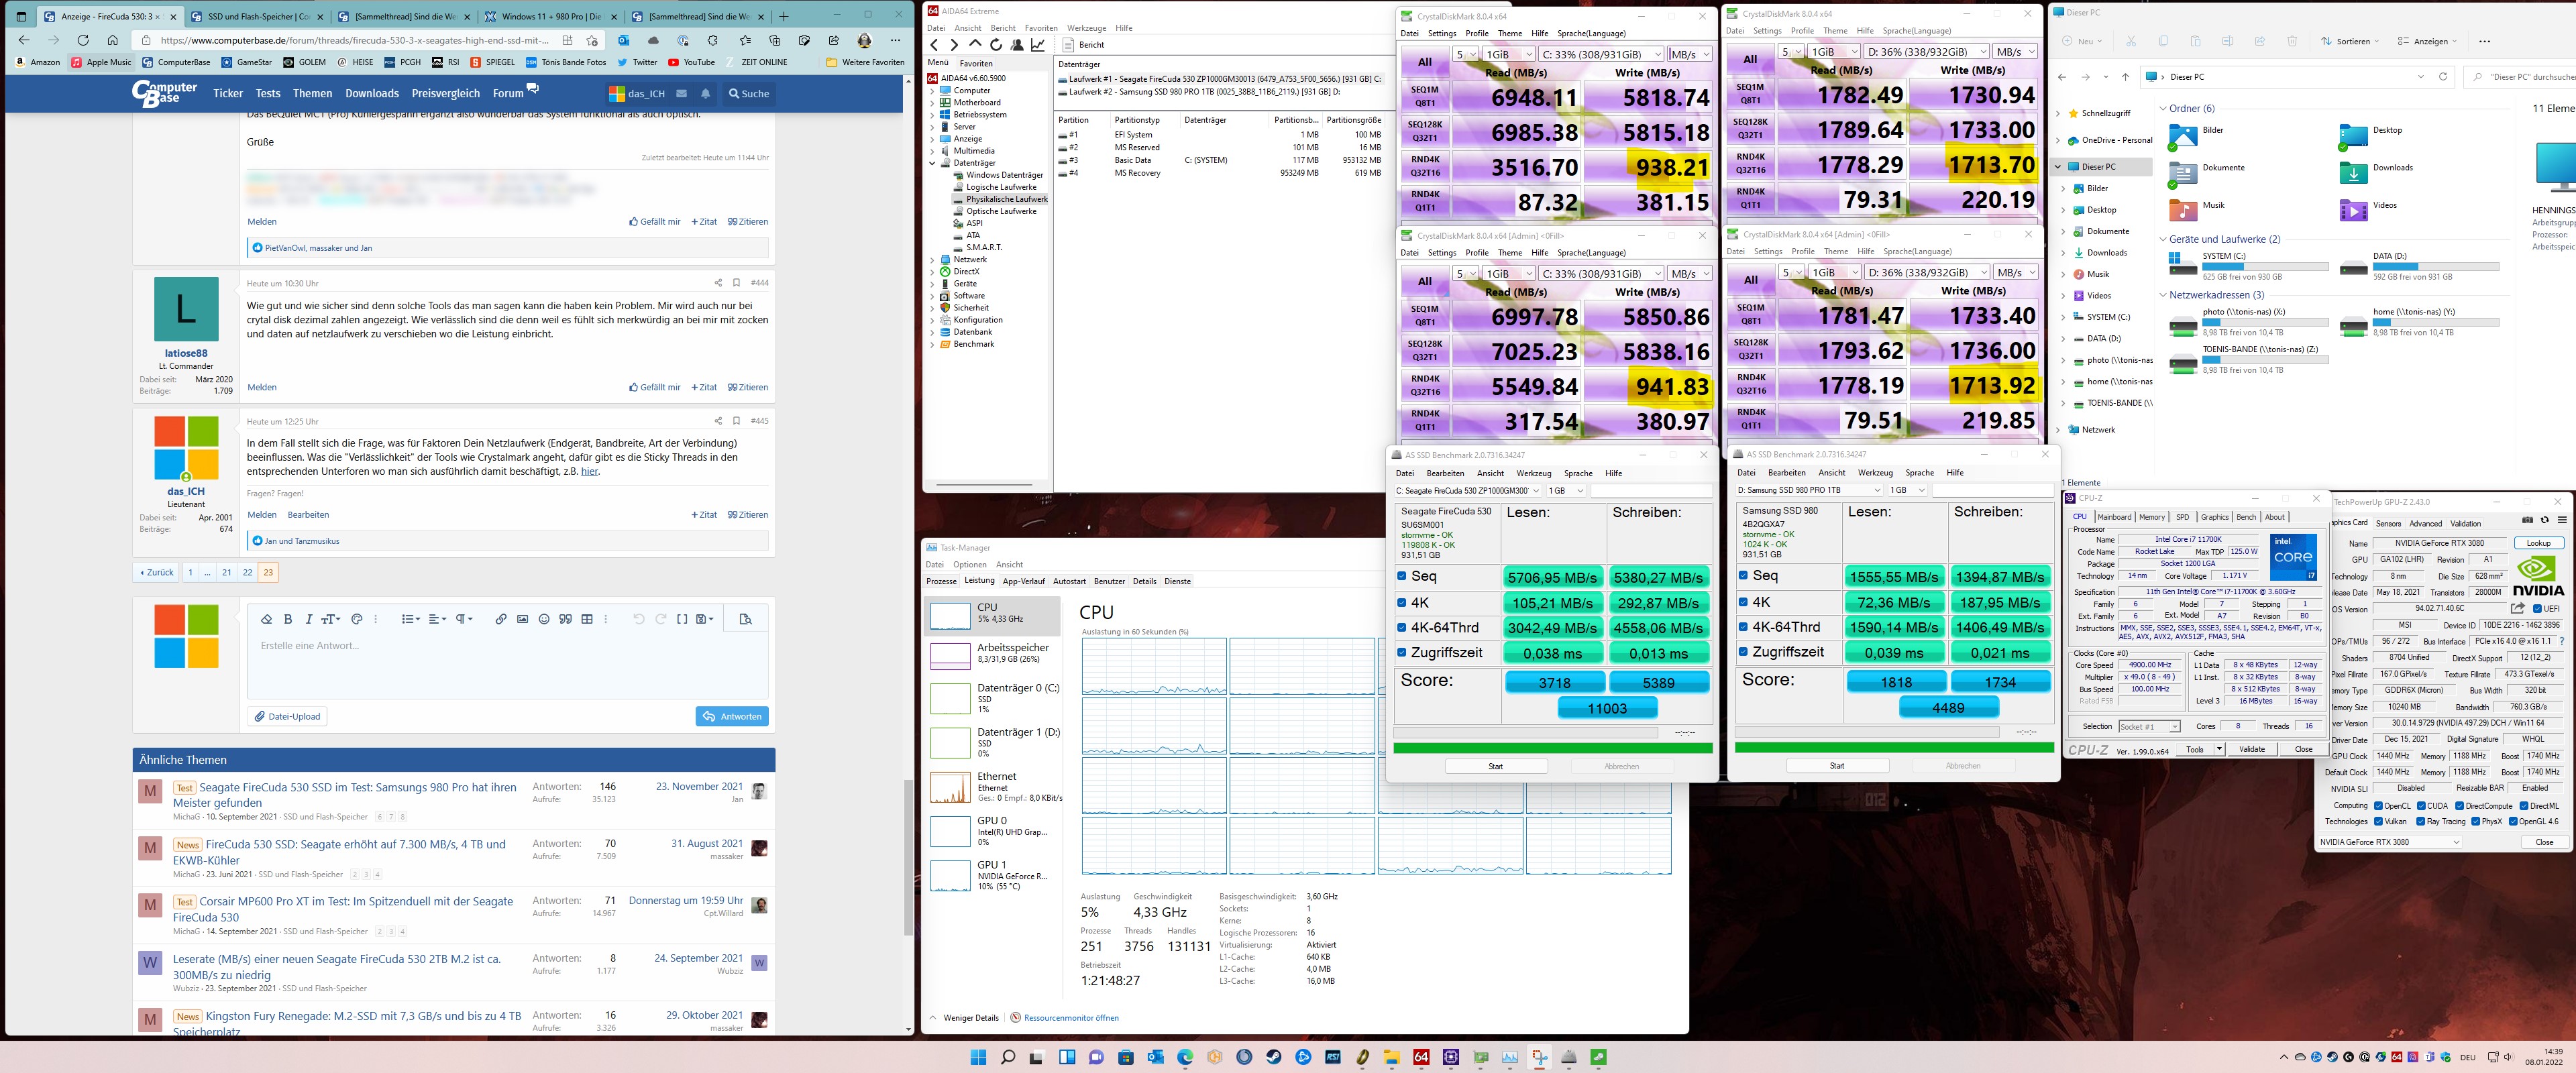2576x1073 pixels.
Task: Switch to the Prozesse tab in Task-Manager
Action: tap(941, 581)
